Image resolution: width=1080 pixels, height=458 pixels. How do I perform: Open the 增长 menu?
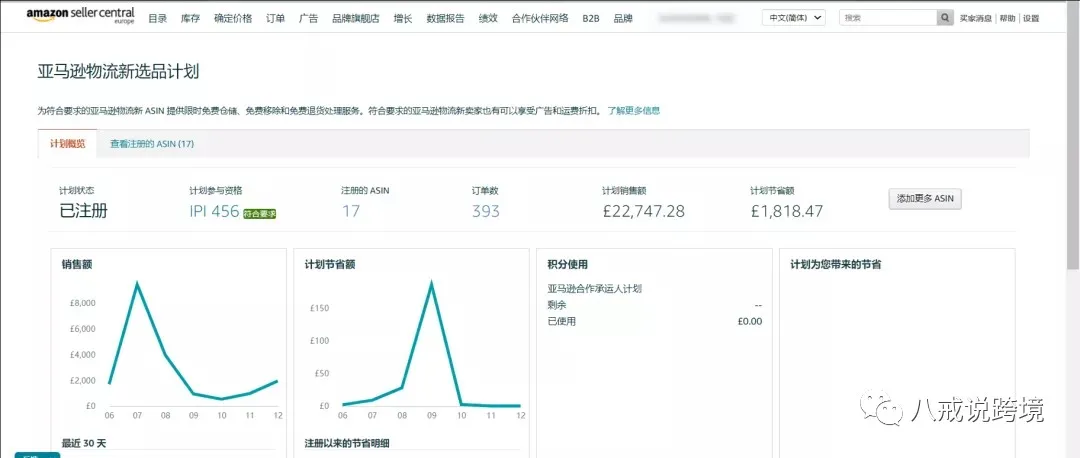click(x=403, y=19)
